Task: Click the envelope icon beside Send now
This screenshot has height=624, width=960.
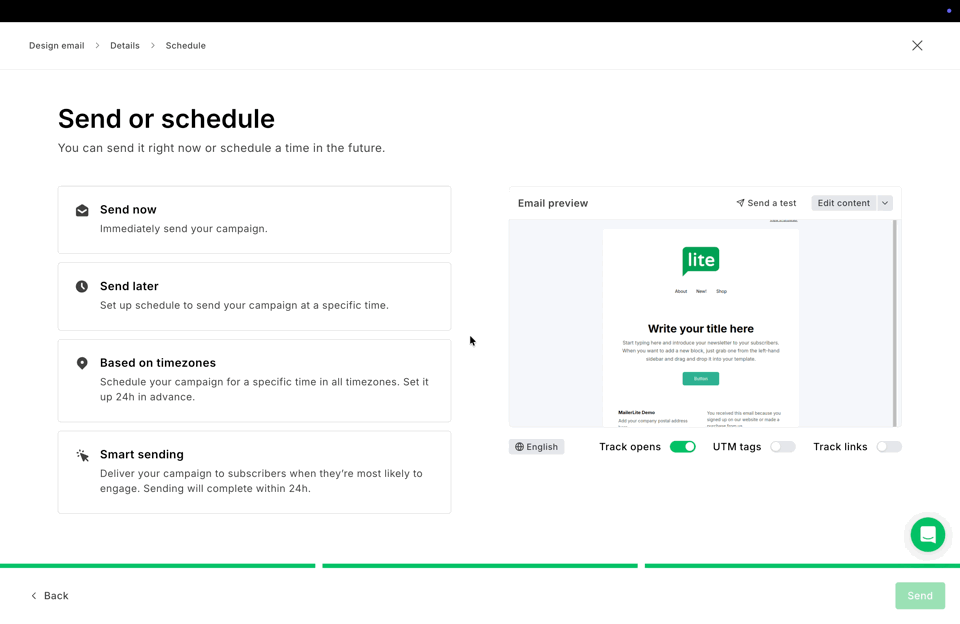Action: pos(82,211)
